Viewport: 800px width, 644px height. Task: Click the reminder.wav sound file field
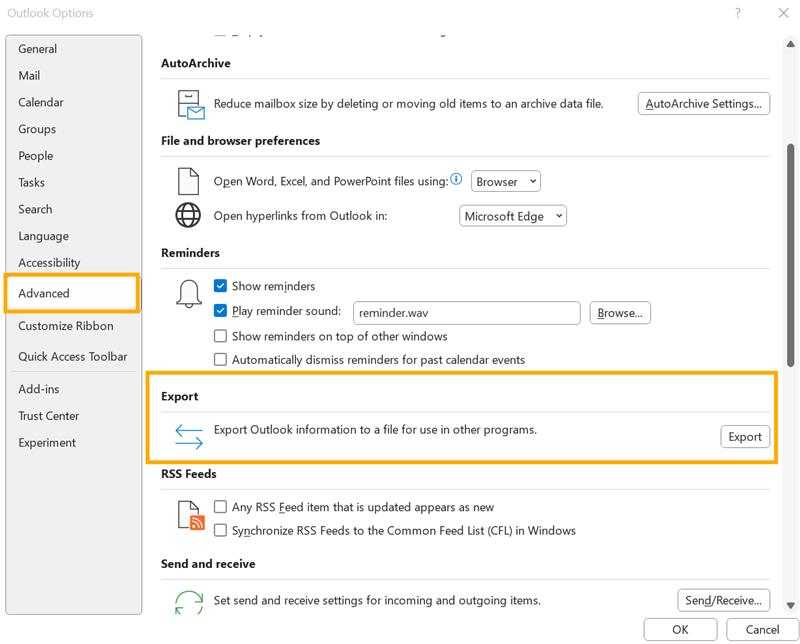(x=466, y=313)
